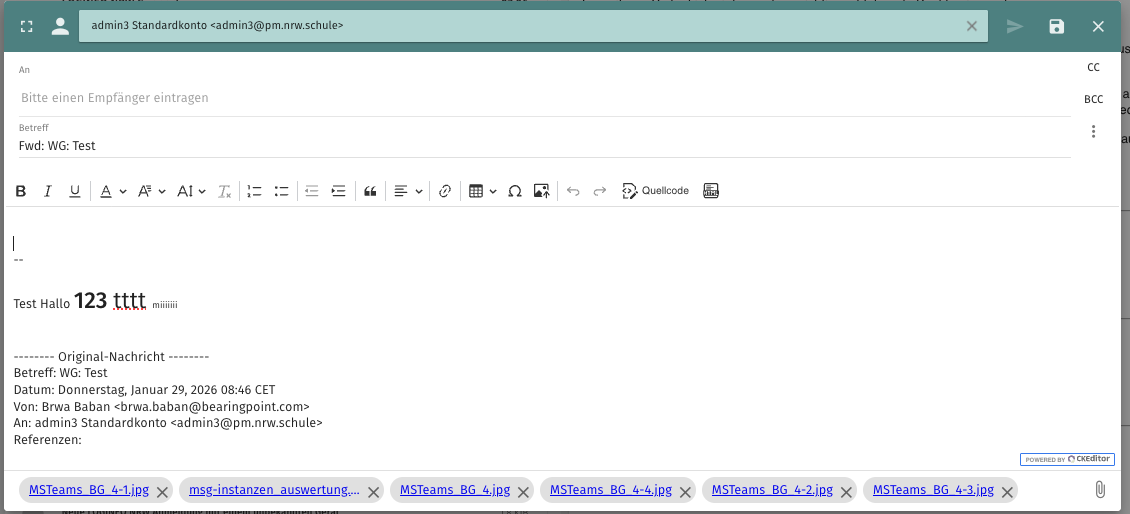Increase the paragraph indent
1130x514 pixels.
[x=338, y=191]
